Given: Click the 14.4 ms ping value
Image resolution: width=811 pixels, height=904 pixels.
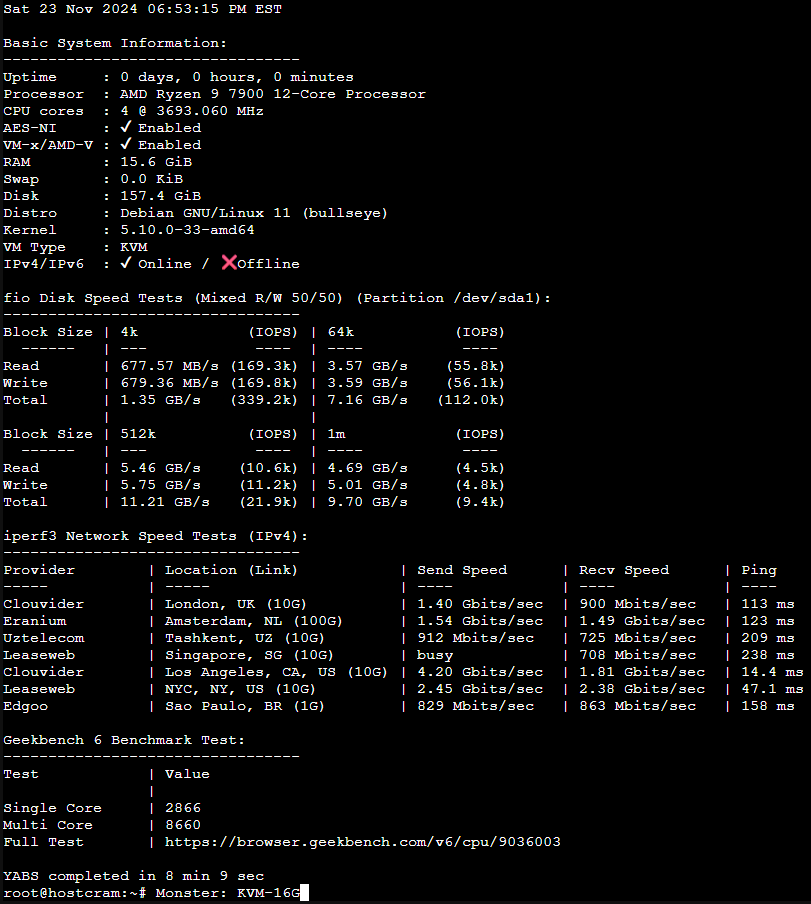Looking at the screenshot, I should 772,672.
